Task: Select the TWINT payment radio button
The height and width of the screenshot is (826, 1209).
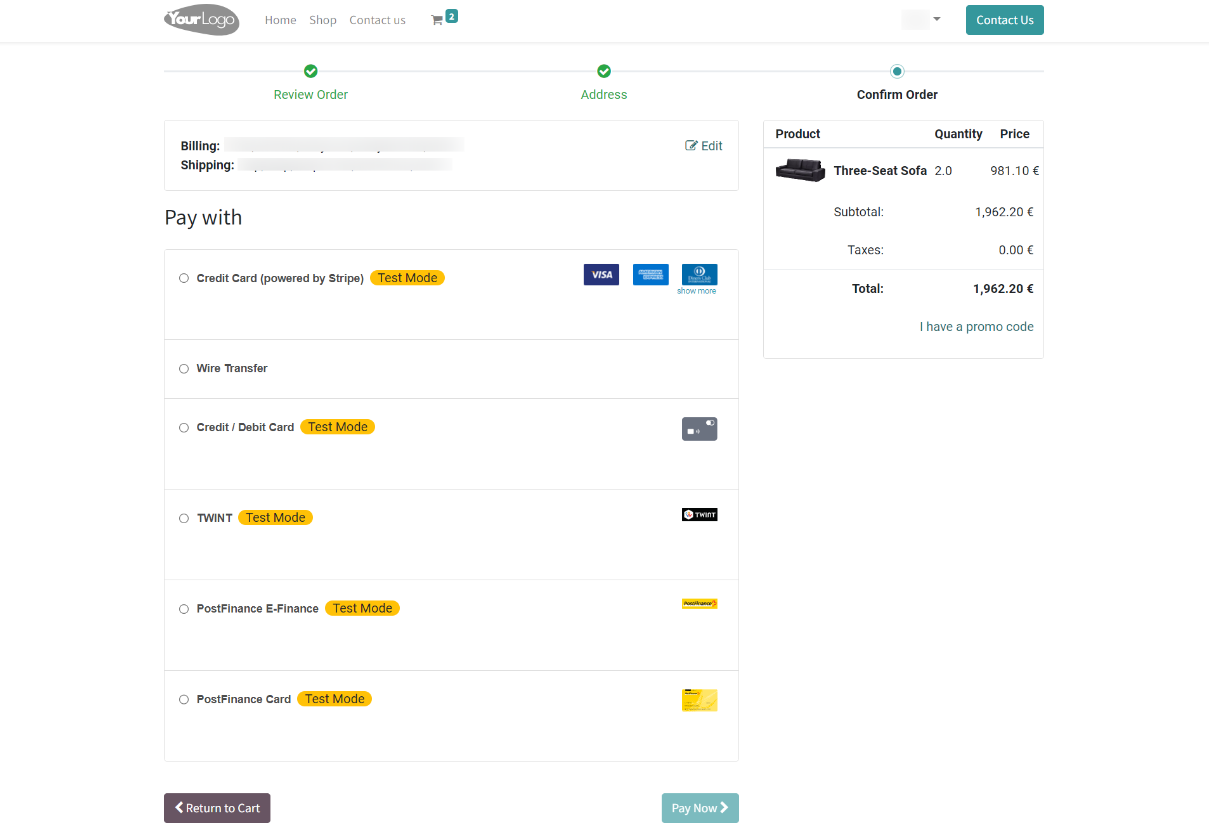Action: (x=184, y=519)
